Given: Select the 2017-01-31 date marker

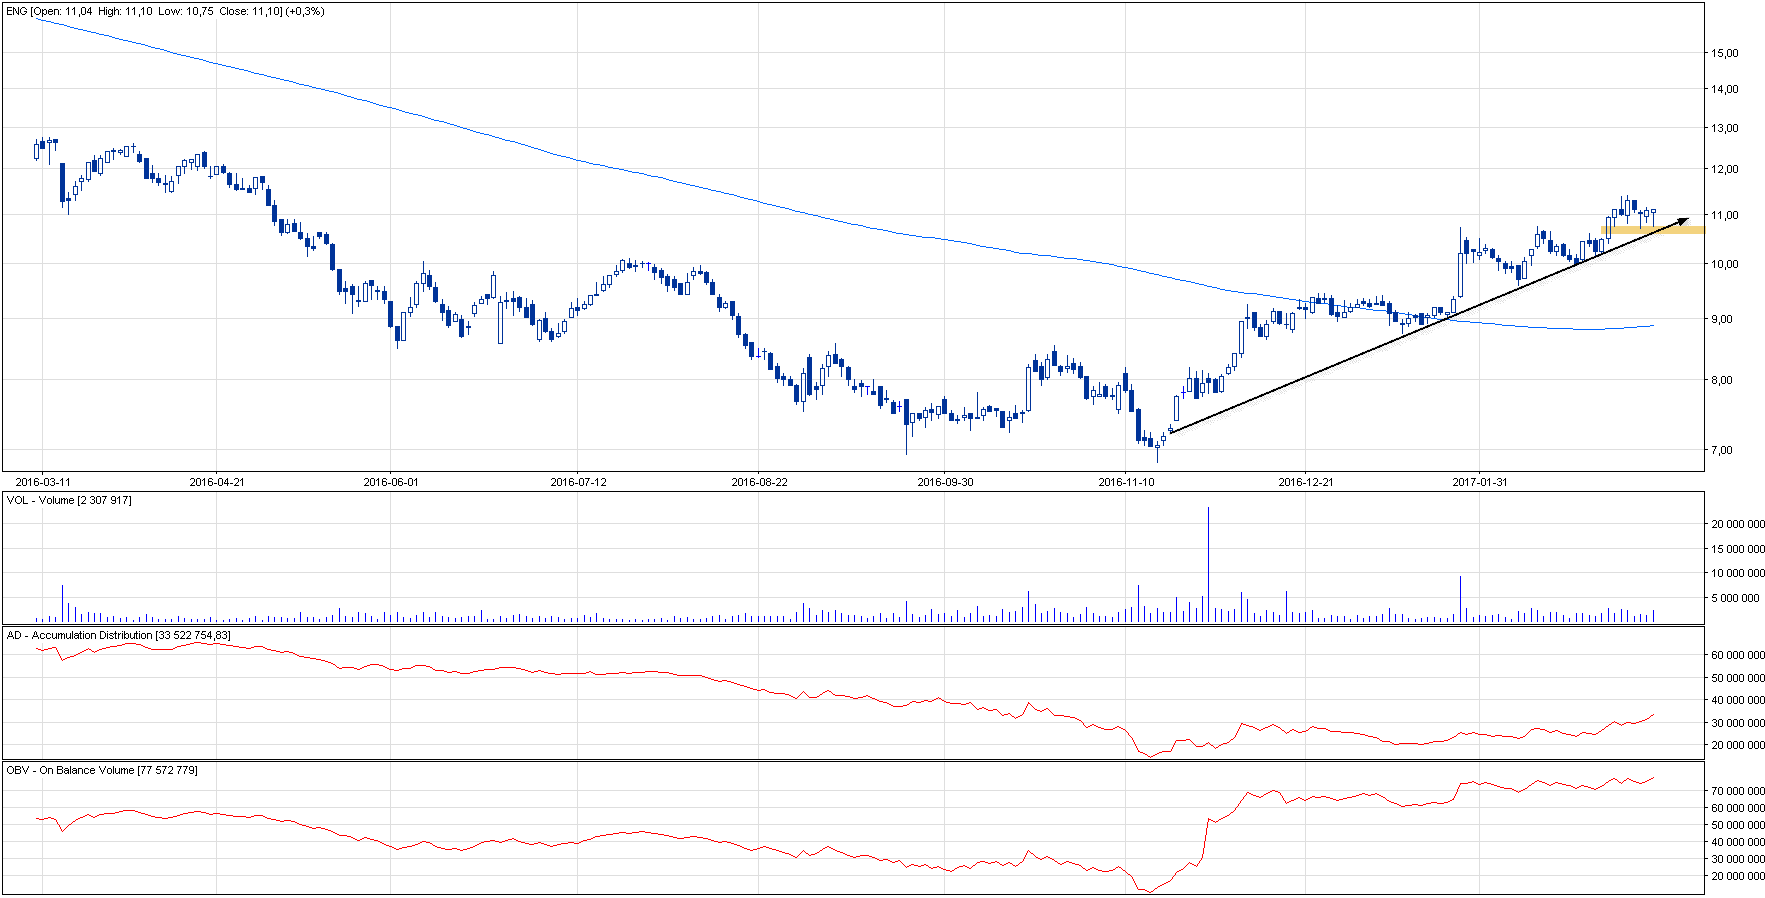Looking at the screenshot, I should [1479, 482].
